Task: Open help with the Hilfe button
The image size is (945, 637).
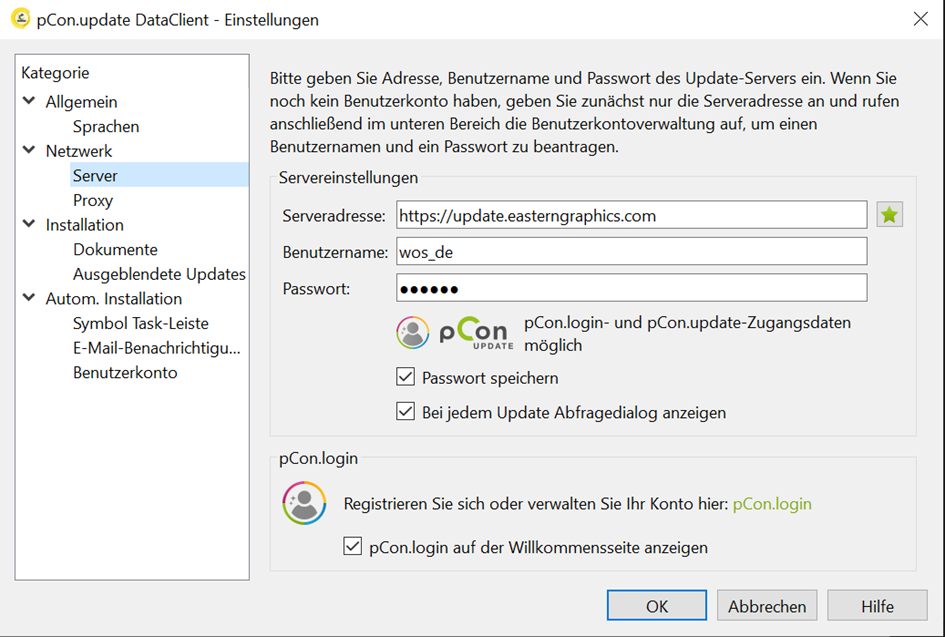Action: [878, 606]
